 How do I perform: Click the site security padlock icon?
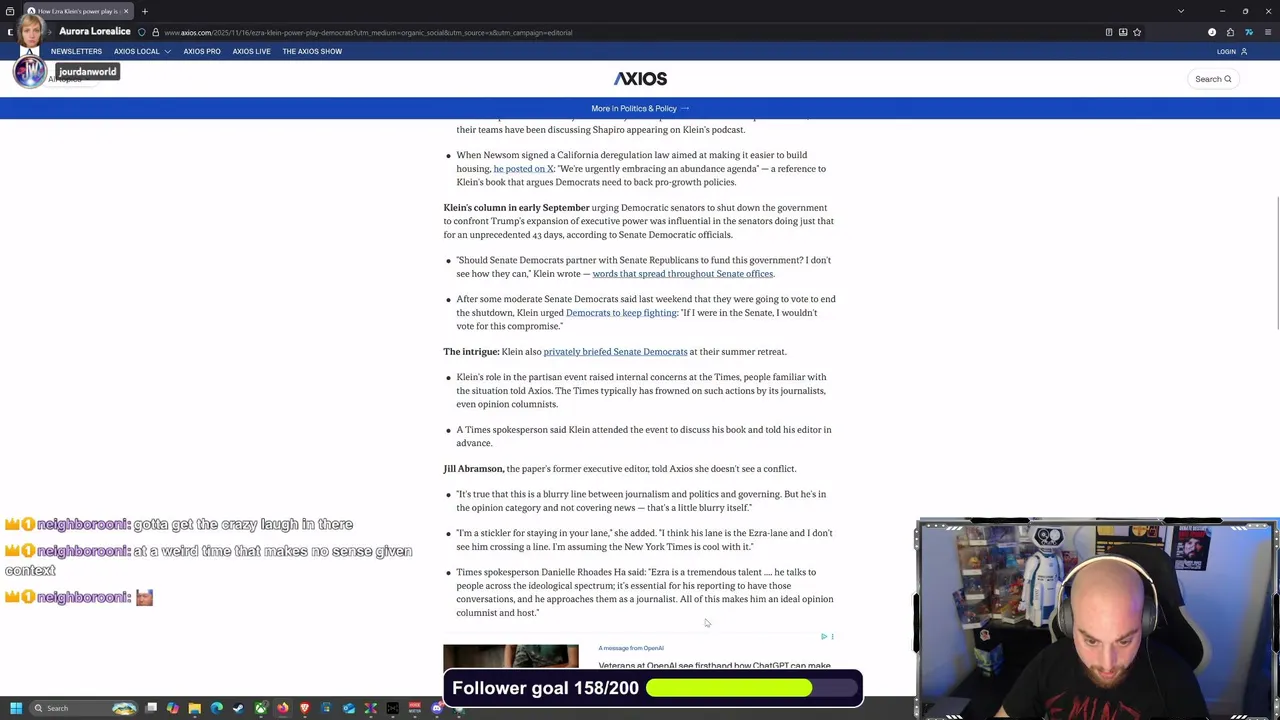[x=155, y=32]
